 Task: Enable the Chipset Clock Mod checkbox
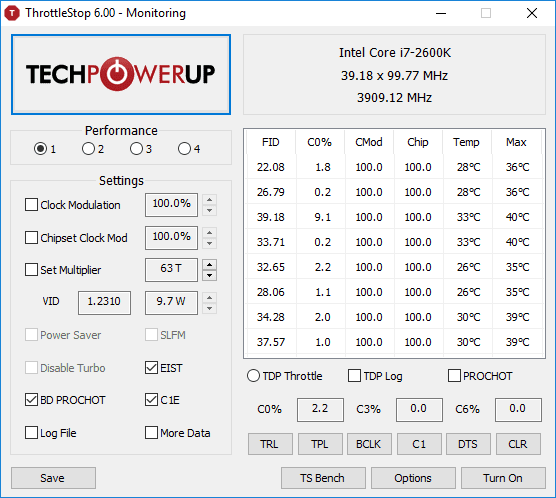31,238
